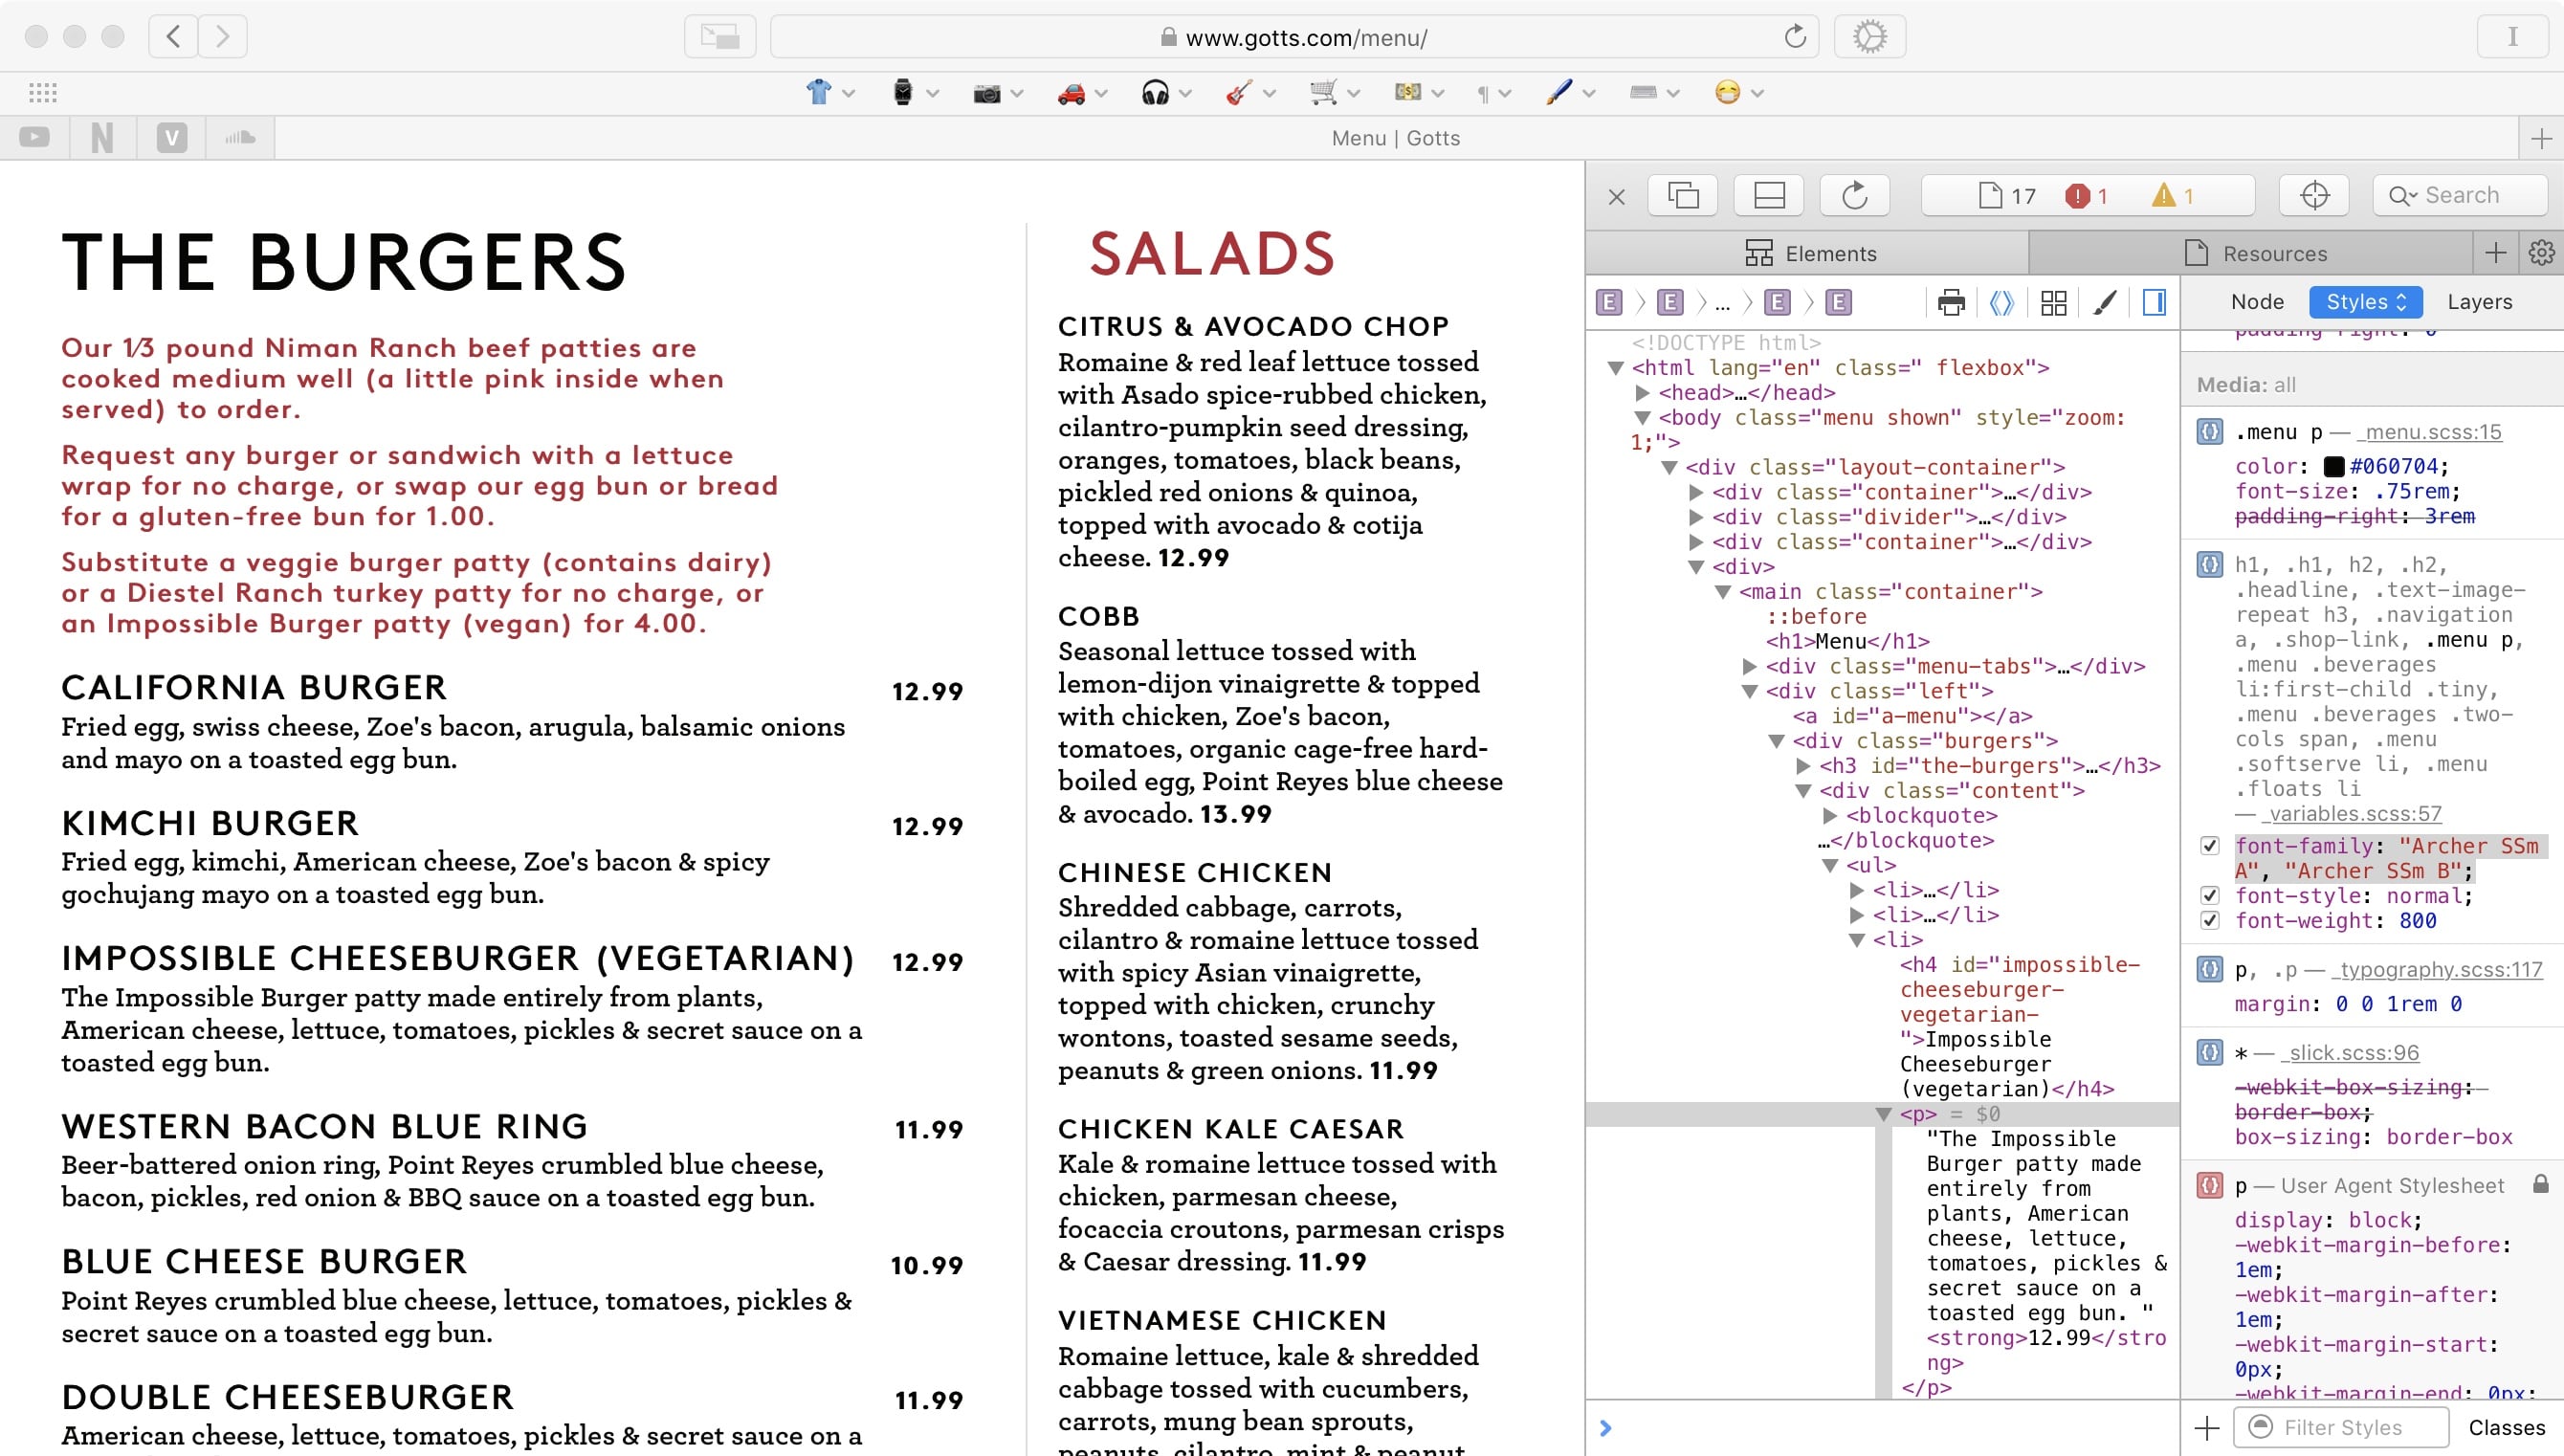Open the shirt emoji bookmarks folder
The height and width of the screenshot is (1456, 2564).
tap(830, 92)
